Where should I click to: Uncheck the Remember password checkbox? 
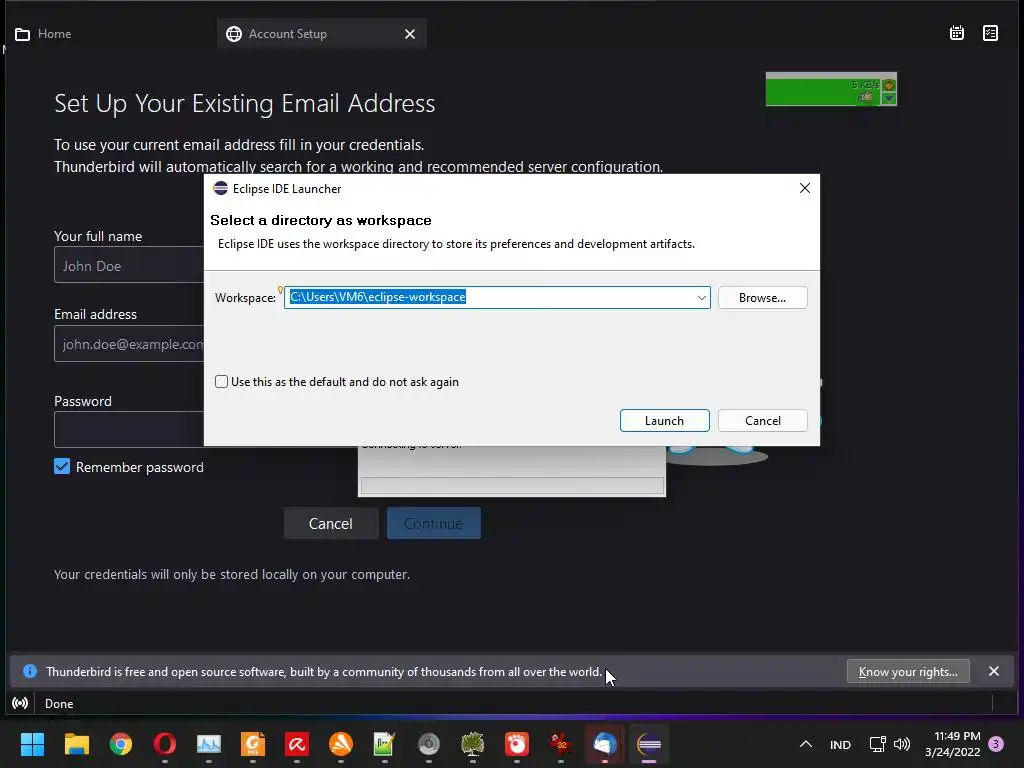62,466
